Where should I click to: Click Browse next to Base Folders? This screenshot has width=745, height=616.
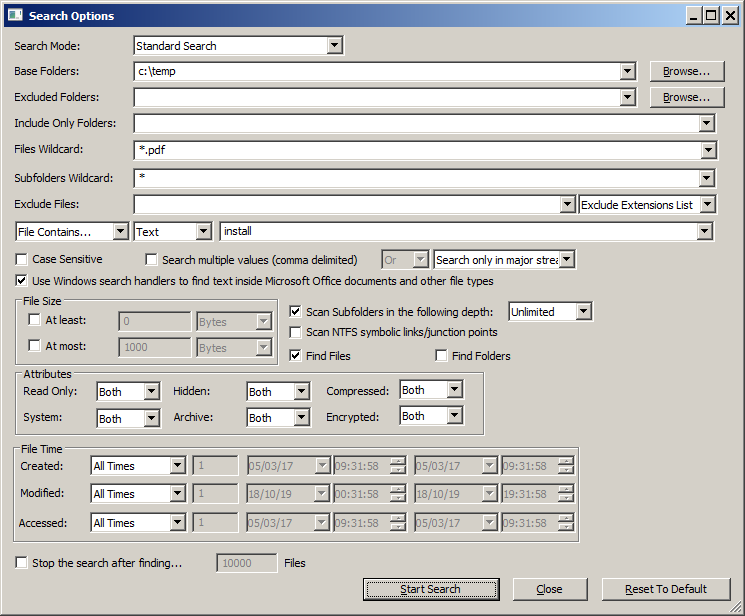pyautogui.click(x=686, y=71)
